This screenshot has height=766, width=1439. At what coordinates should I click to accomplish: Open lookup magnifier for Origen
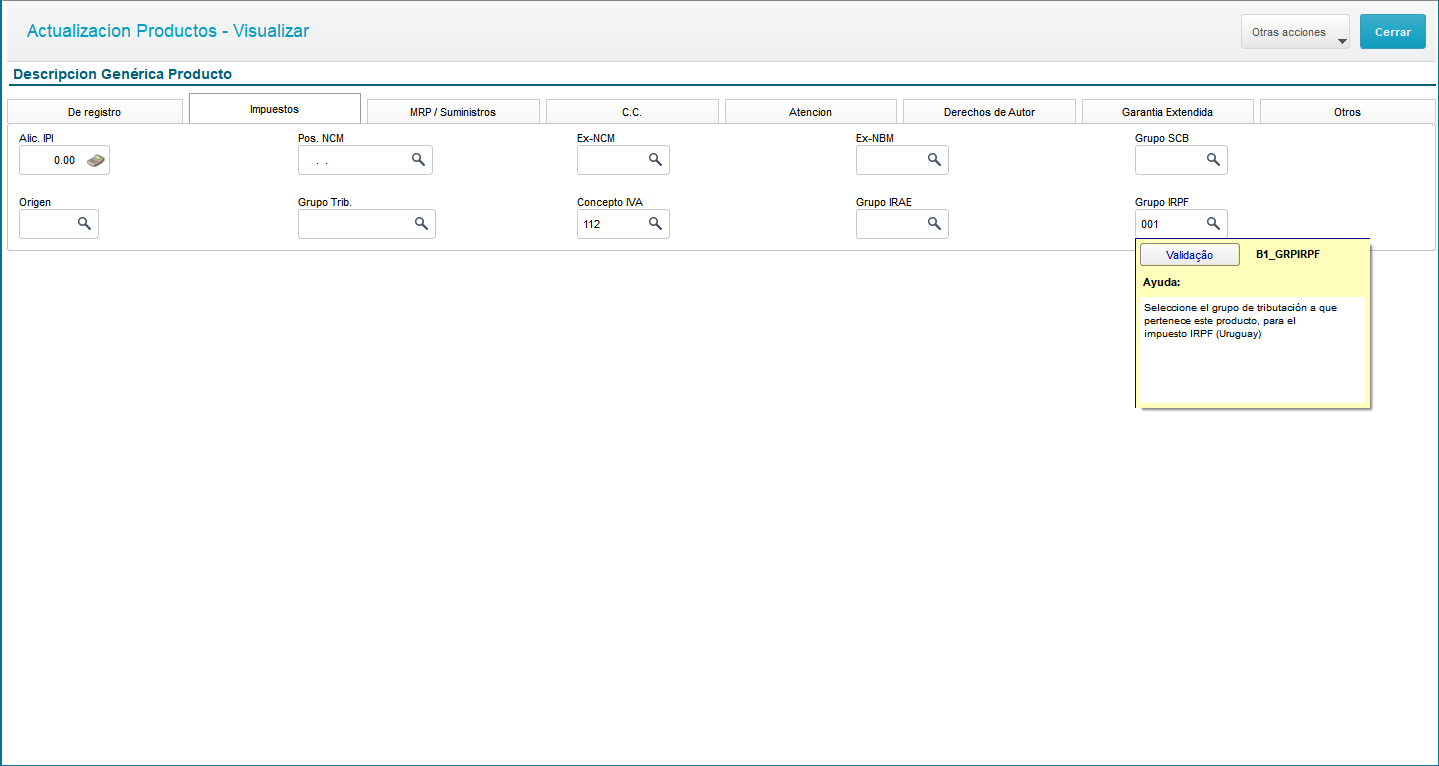click(x=85, y=223)
